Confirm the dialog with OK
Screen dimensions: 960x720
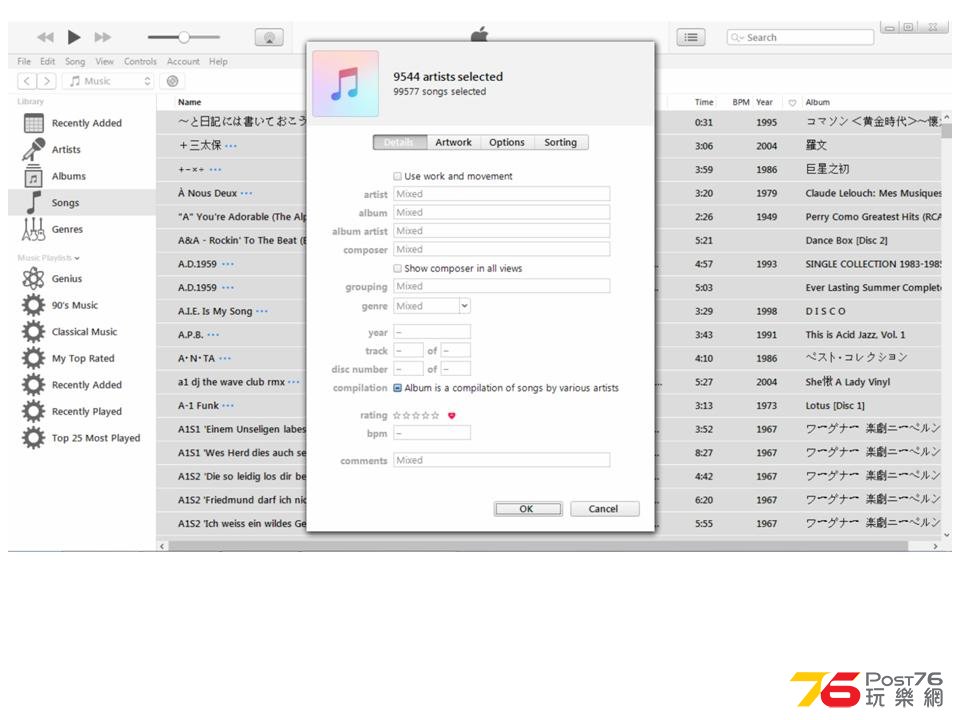528,509
